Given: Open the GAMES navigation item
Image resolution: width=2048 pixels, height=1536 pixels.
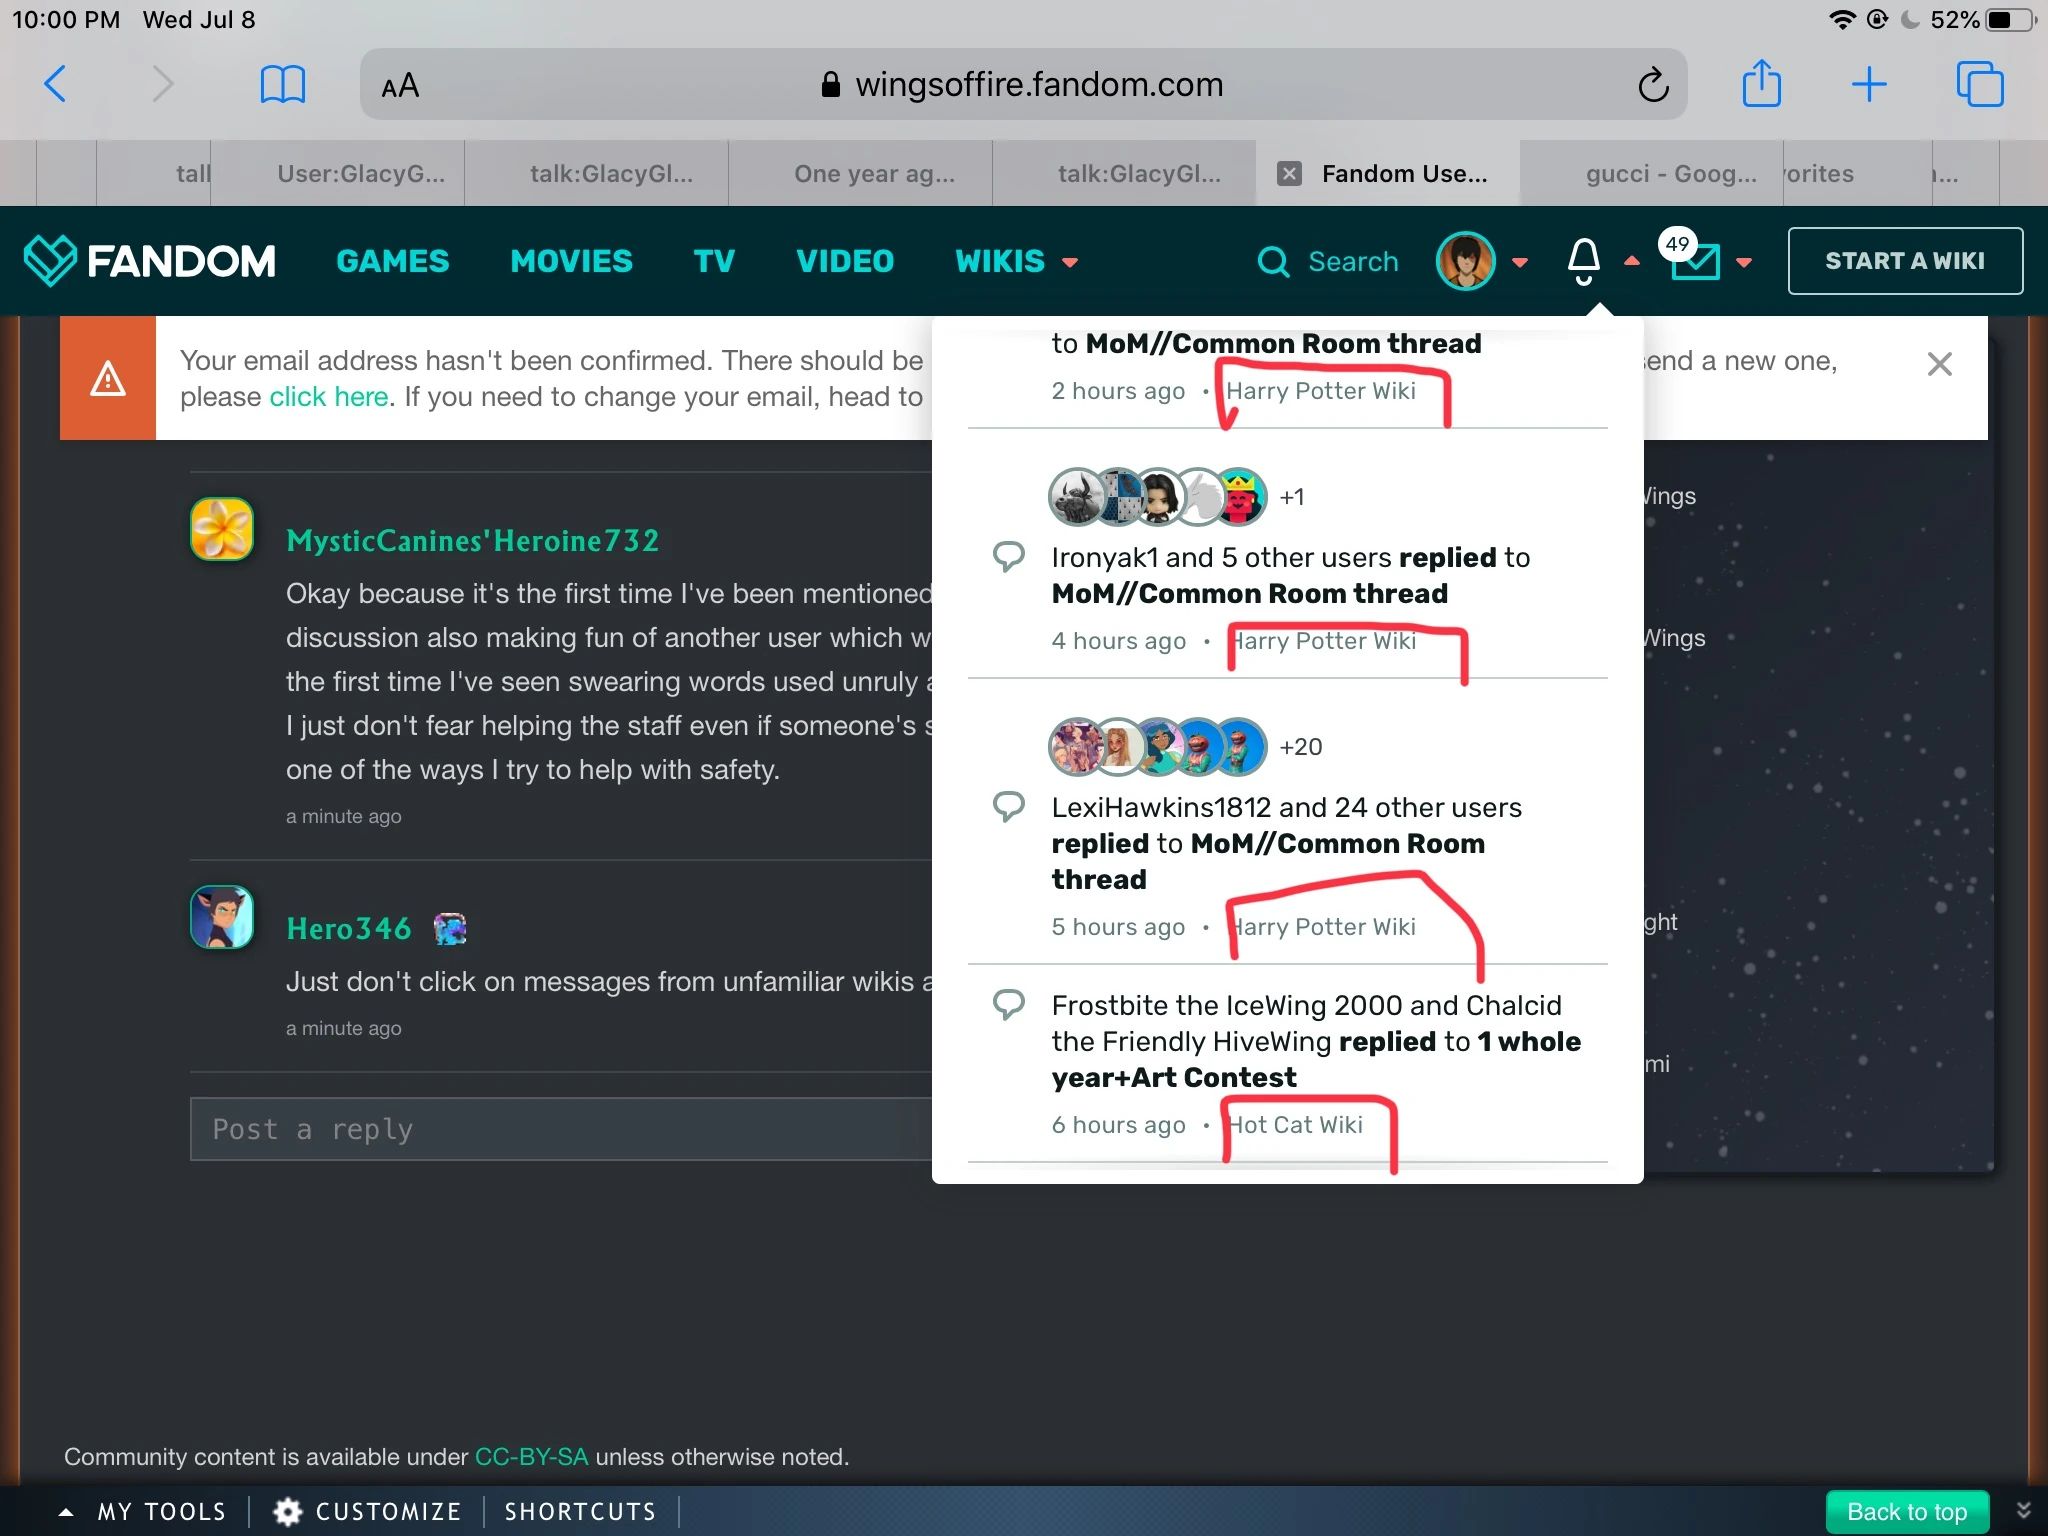Looking at the screenshot, I should click(x=392, y=262).
